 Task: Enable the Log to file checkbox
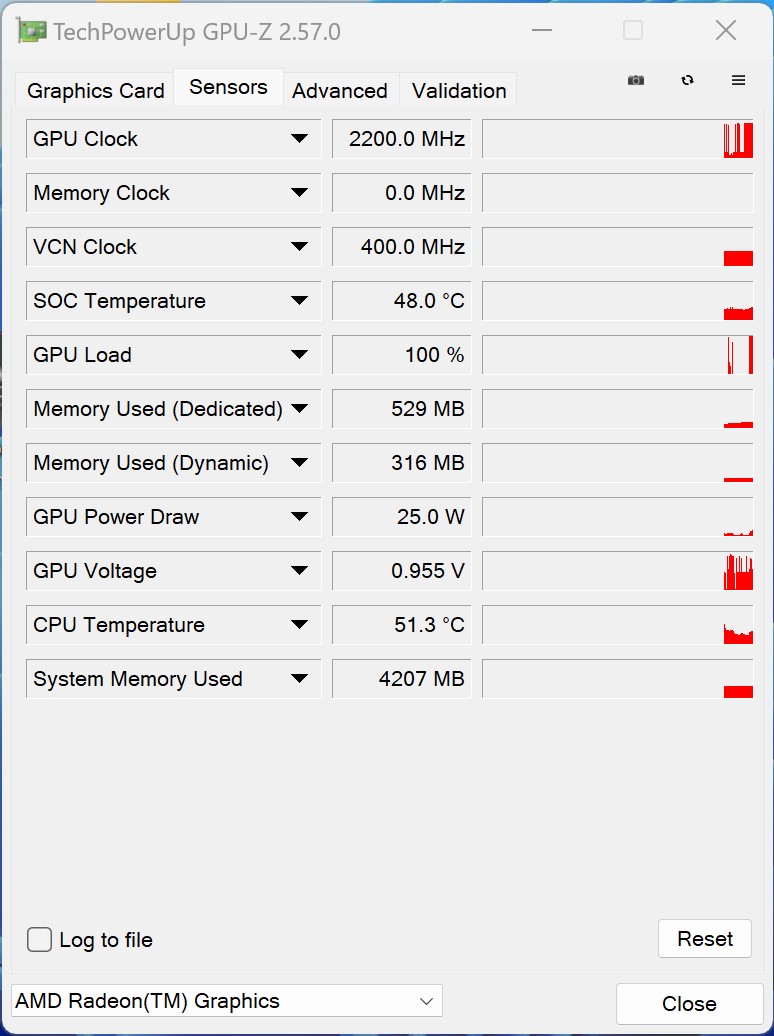coord(39,939)
